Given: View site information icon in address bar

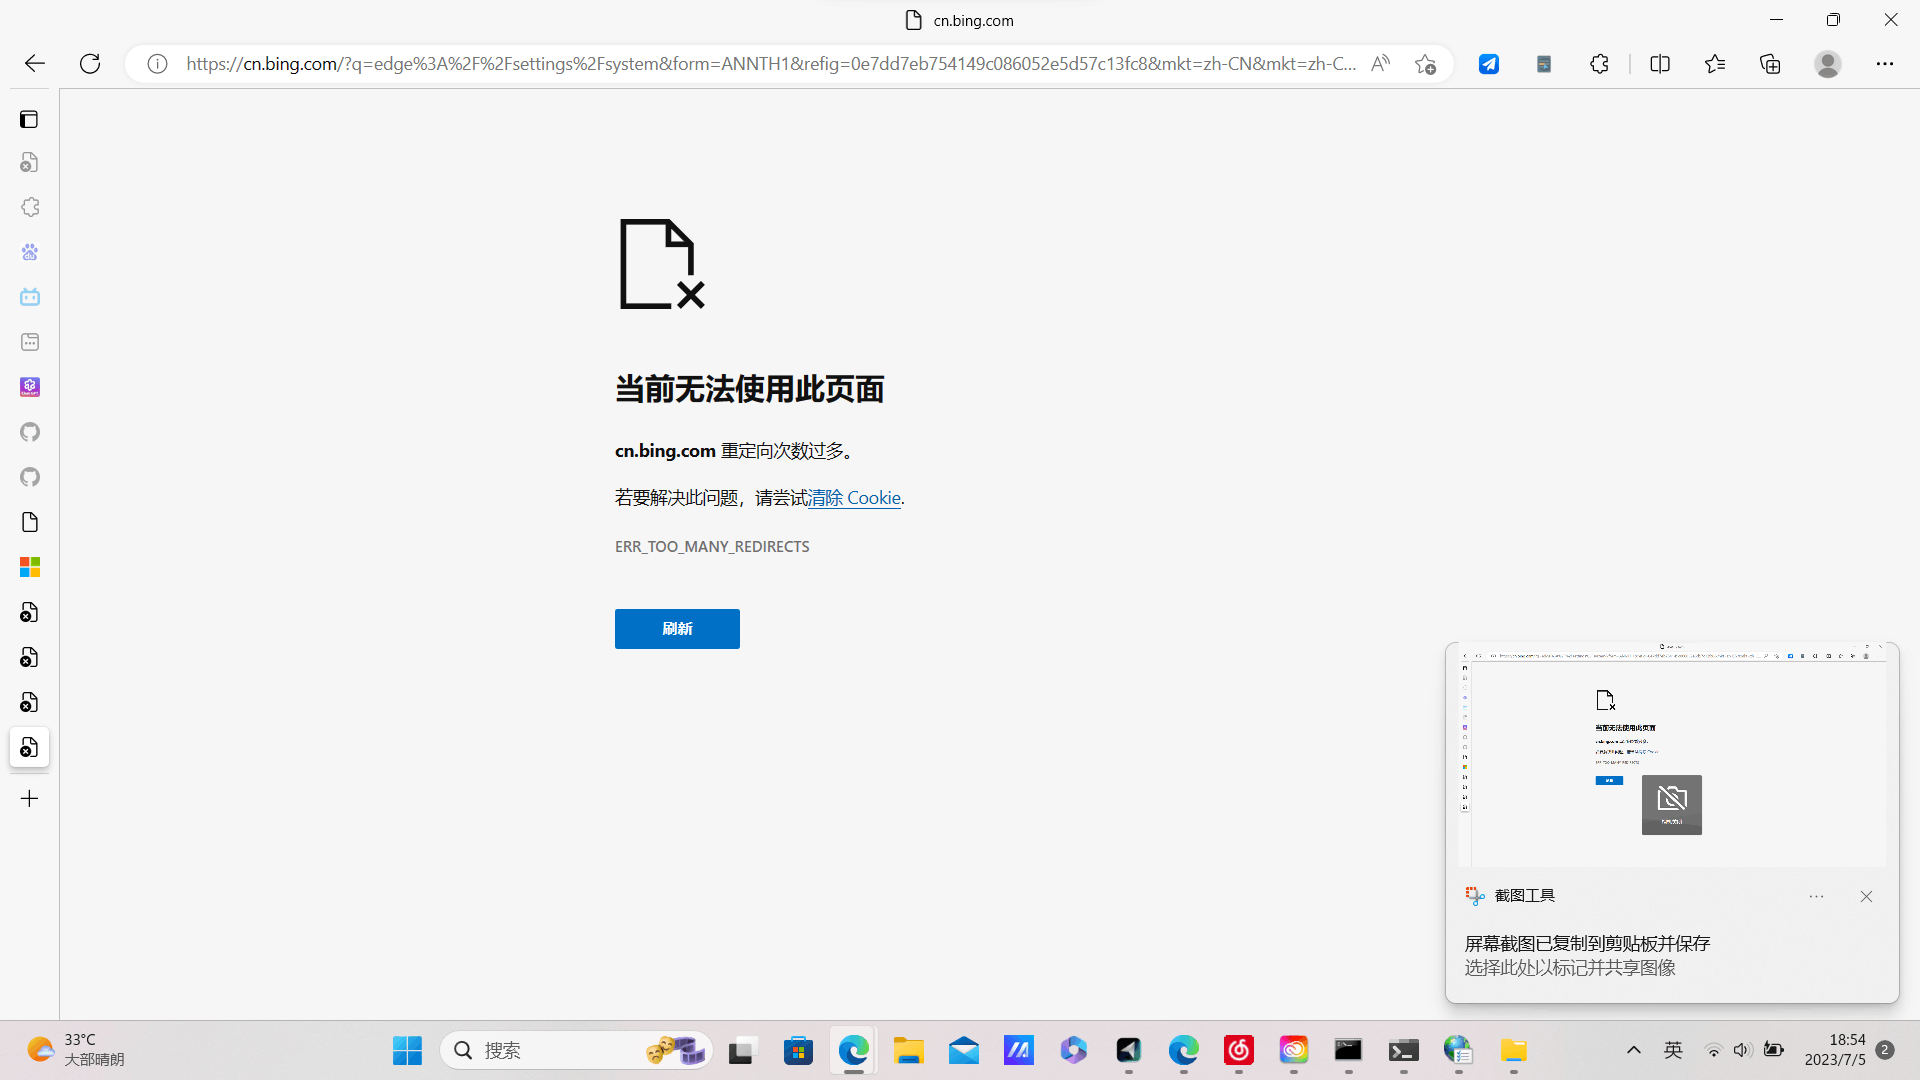Looking at the screenshot, I should [157, 64].
